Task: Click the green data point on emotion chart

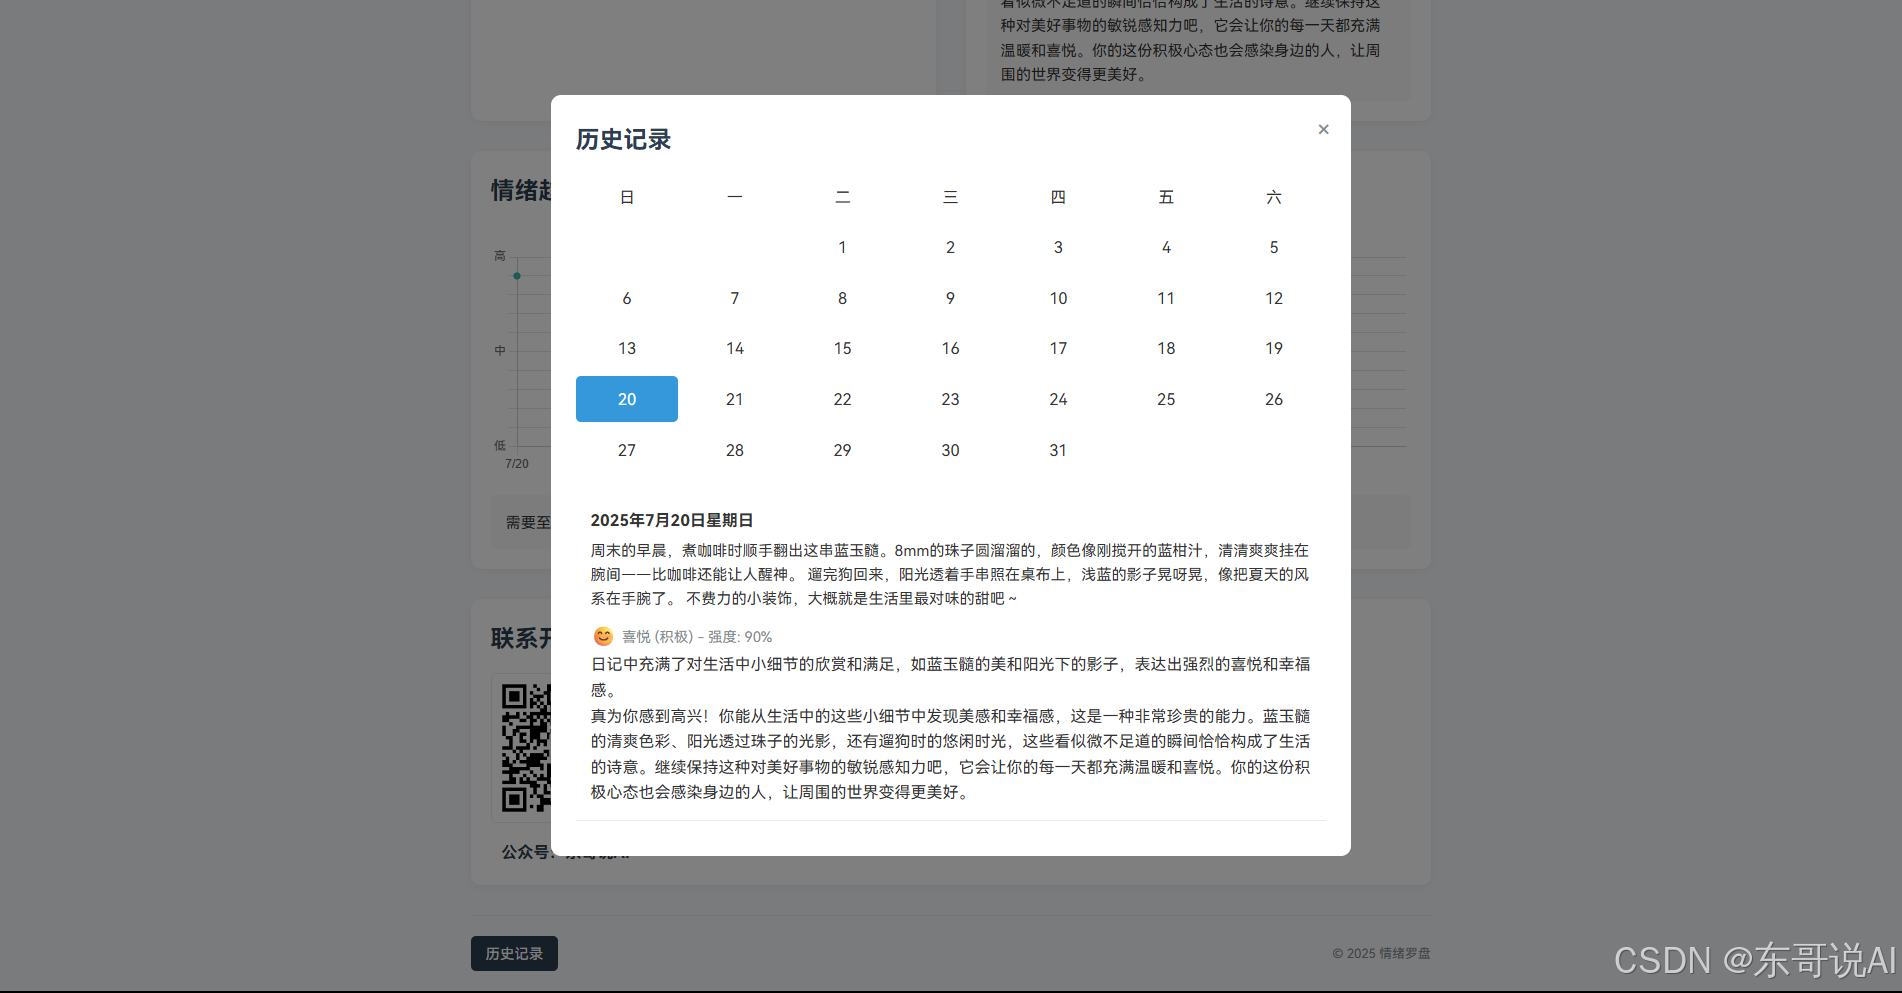Action: coord(517,276)
